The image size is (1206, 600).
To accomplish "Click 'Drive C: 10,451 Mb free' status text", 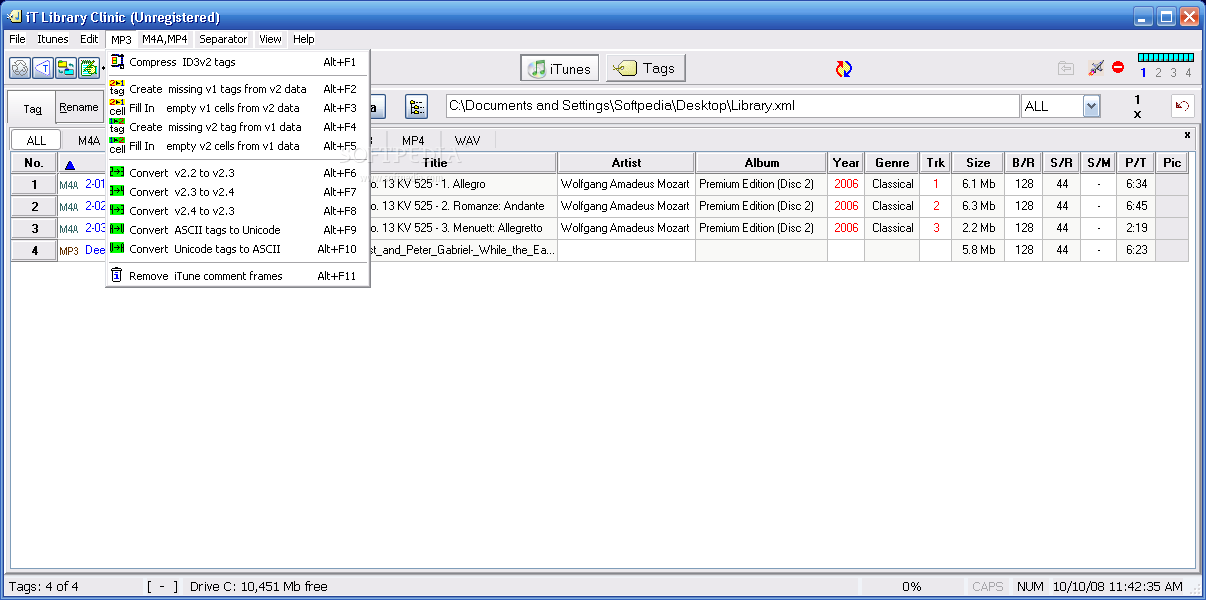I will click(x=259, y=586).
